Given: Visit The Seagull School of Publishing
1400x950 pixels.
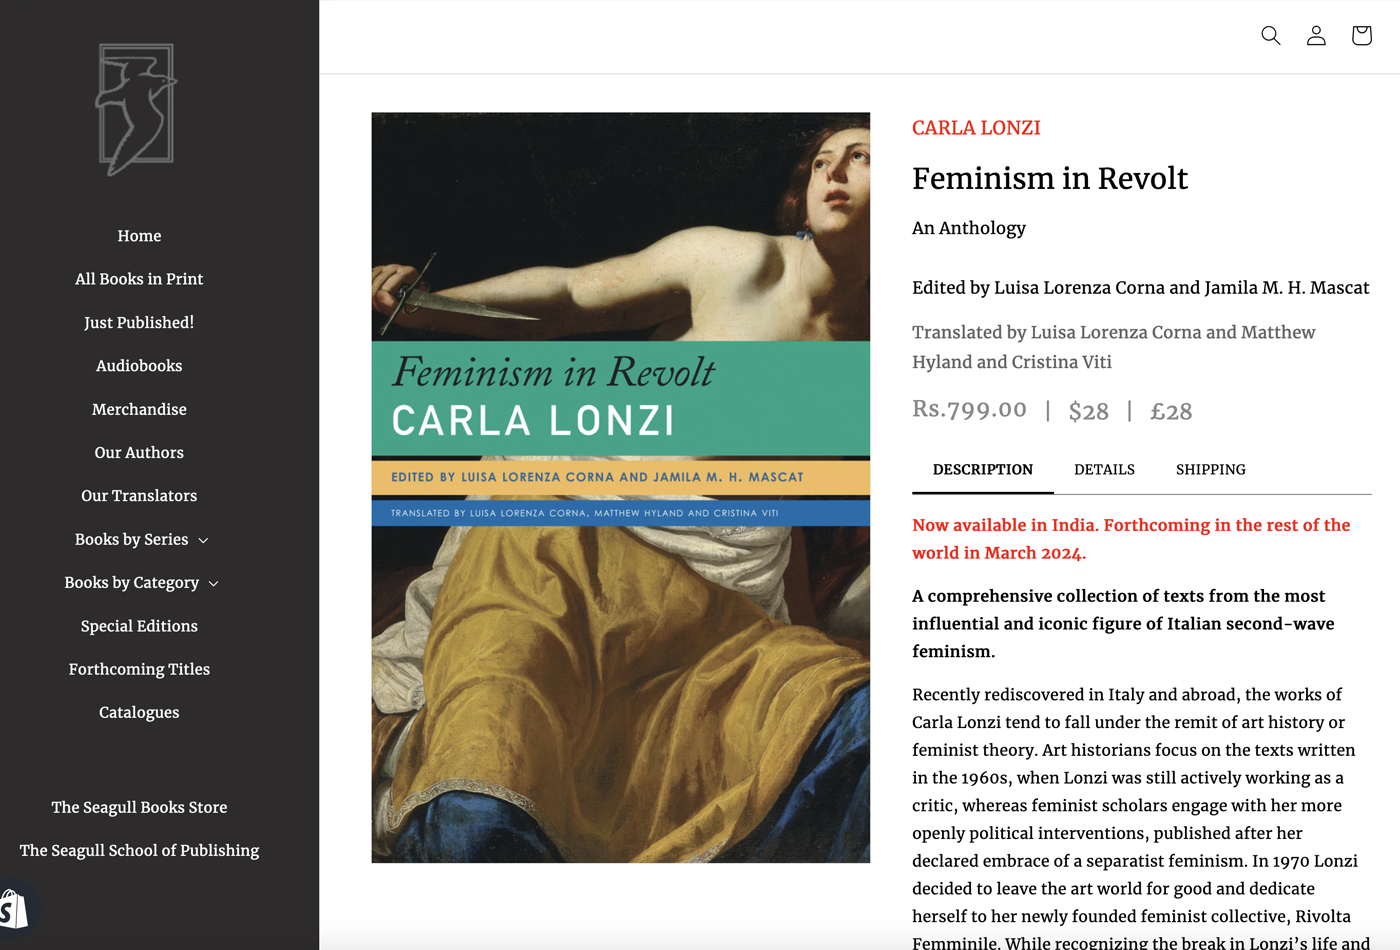Looking at the screenshot, I should [x=139, y=850].
